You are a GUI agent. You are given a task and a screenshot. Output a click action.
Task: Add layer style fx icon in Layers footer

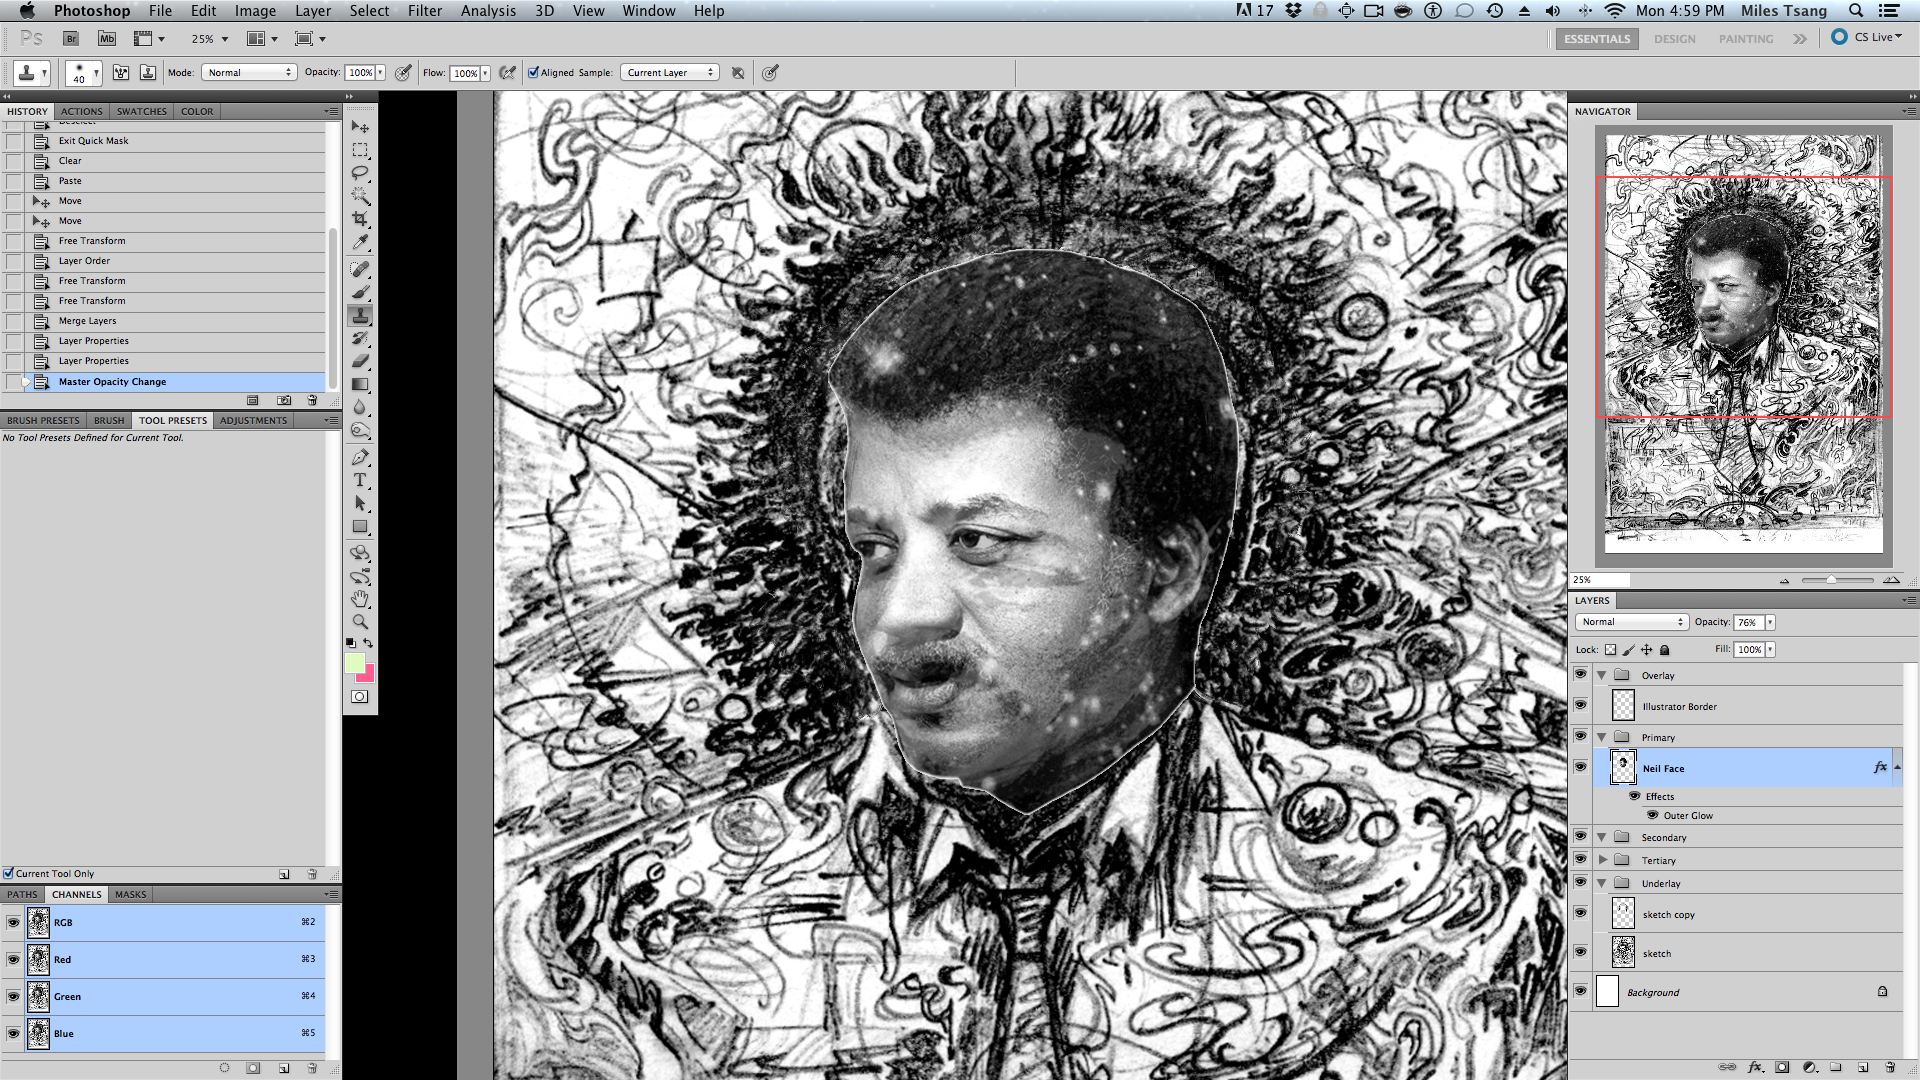point(1755,1067)
